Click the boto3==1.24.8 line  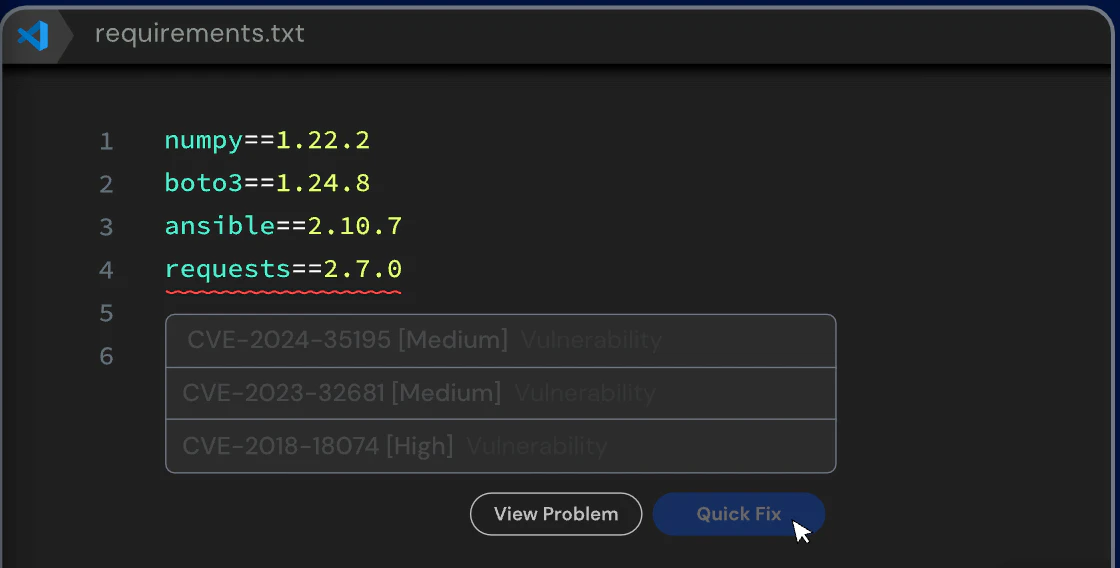(x=267, y=183)
